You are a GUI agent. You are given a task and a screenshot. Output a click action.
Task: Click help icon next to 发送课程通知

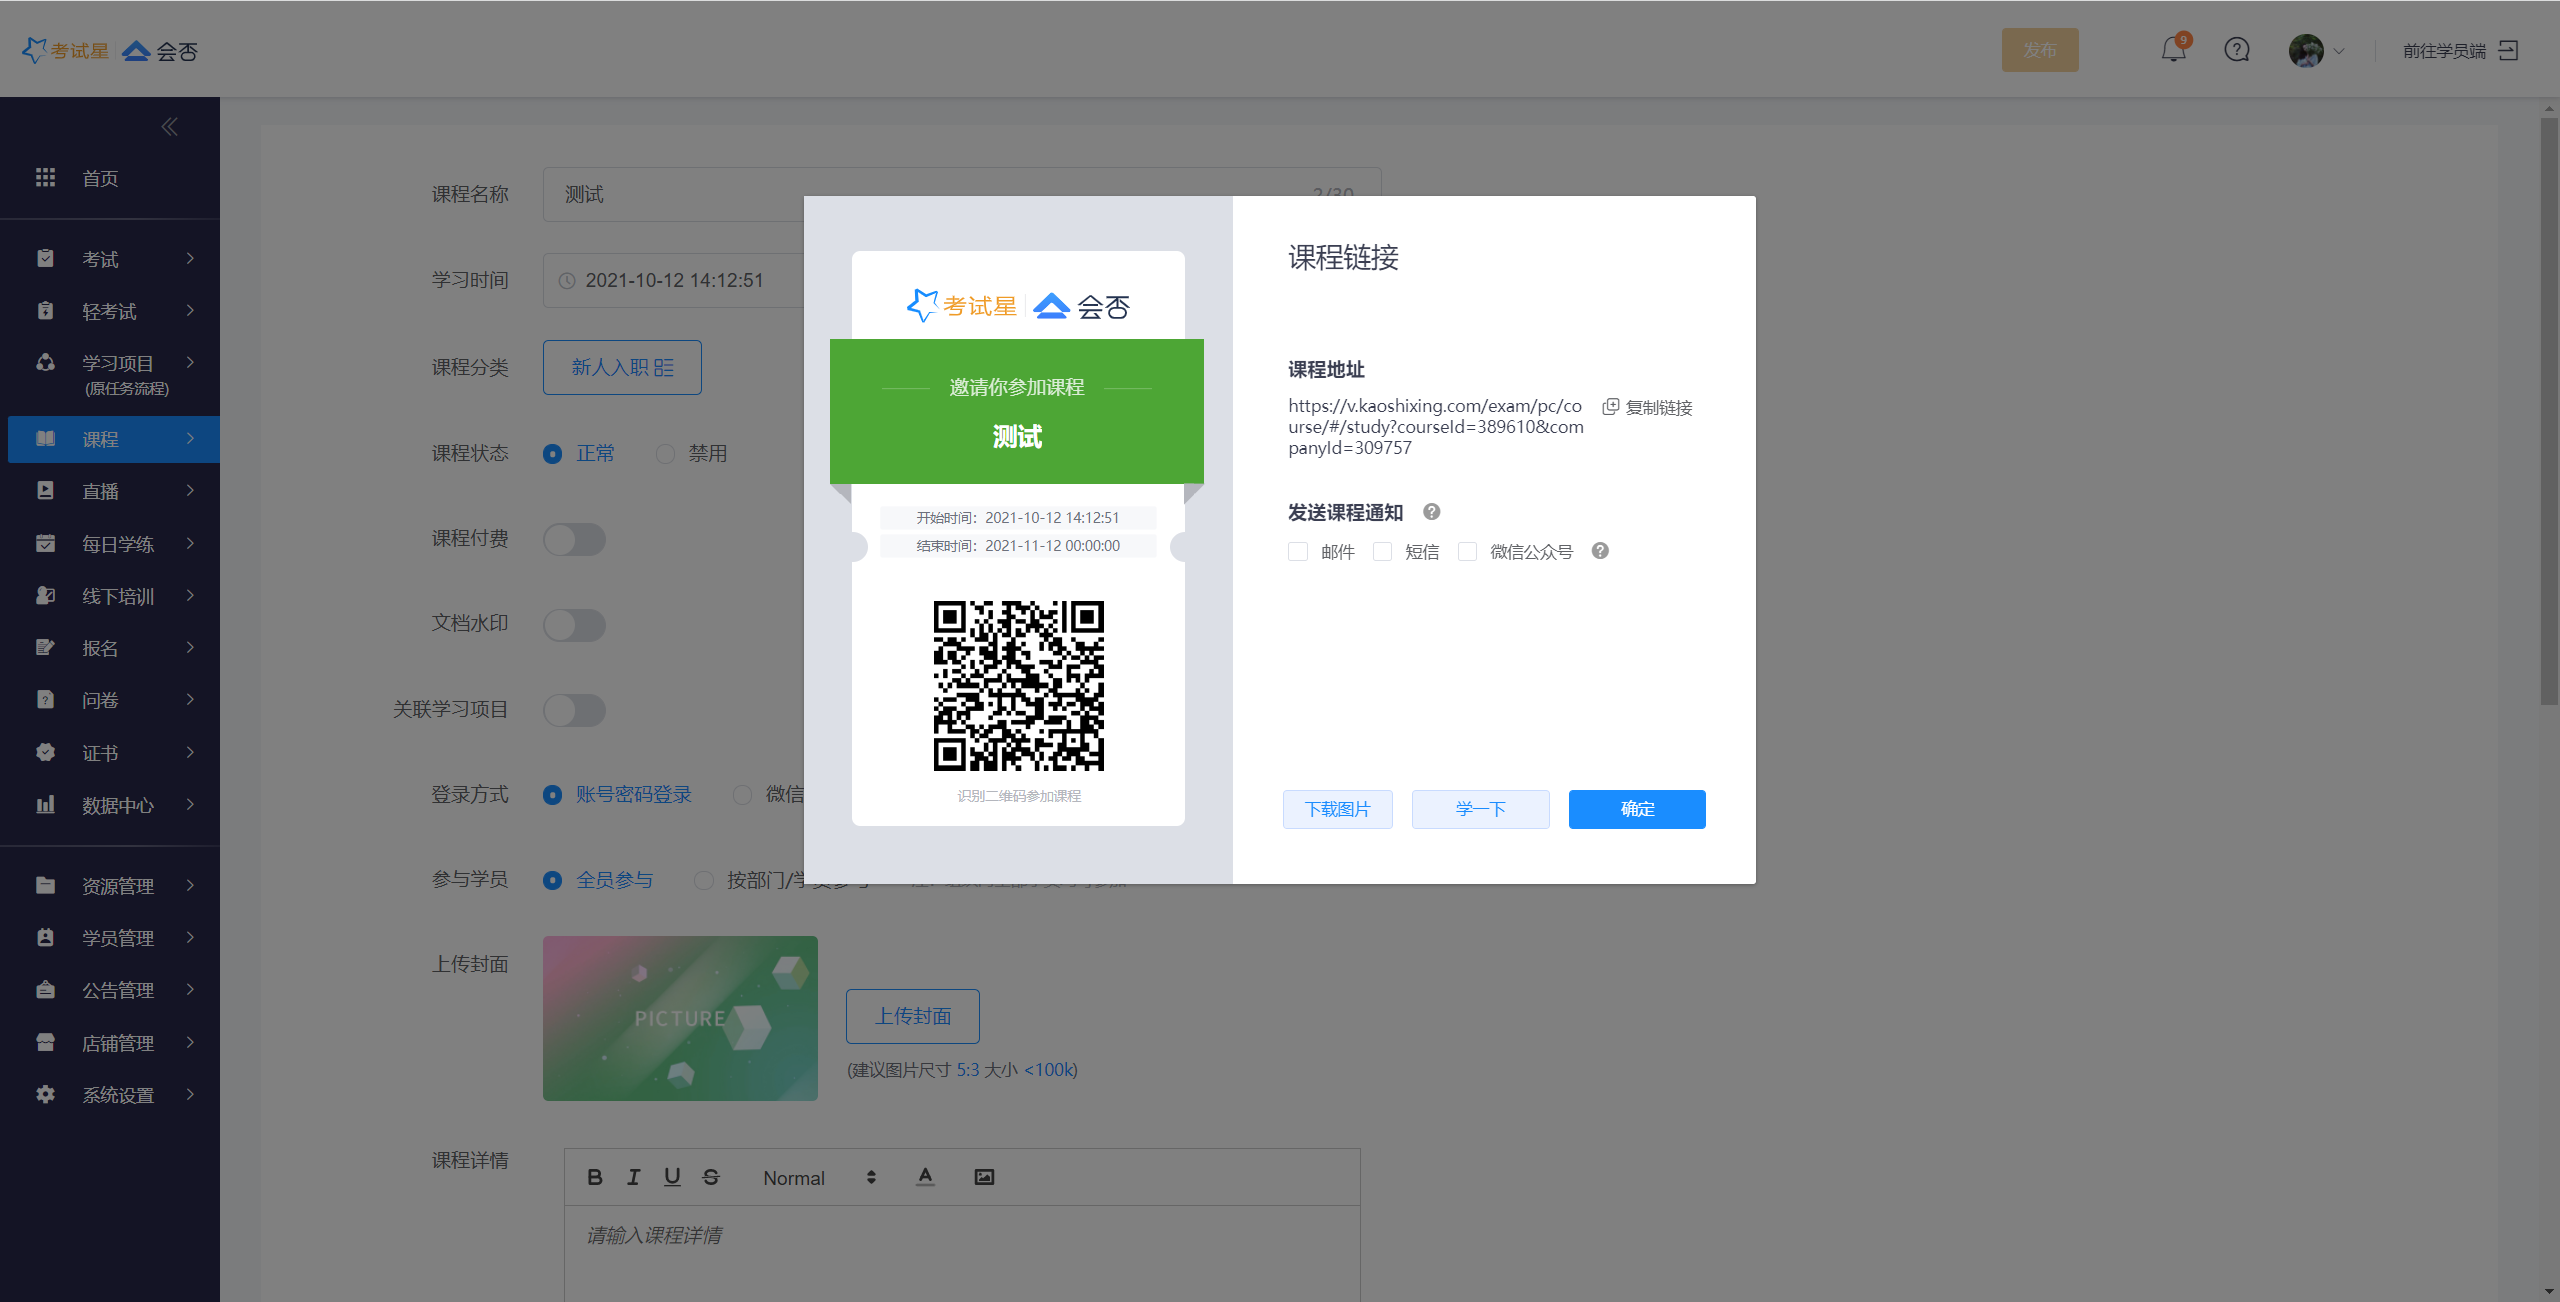pos(1432,512)
